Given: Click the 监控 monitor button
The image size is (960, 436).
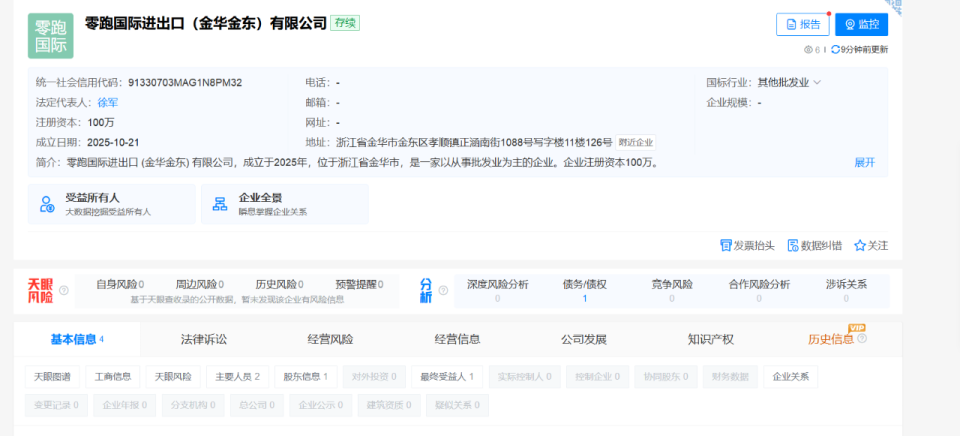Looking at the screenshot, I should [x=861, y=24].
